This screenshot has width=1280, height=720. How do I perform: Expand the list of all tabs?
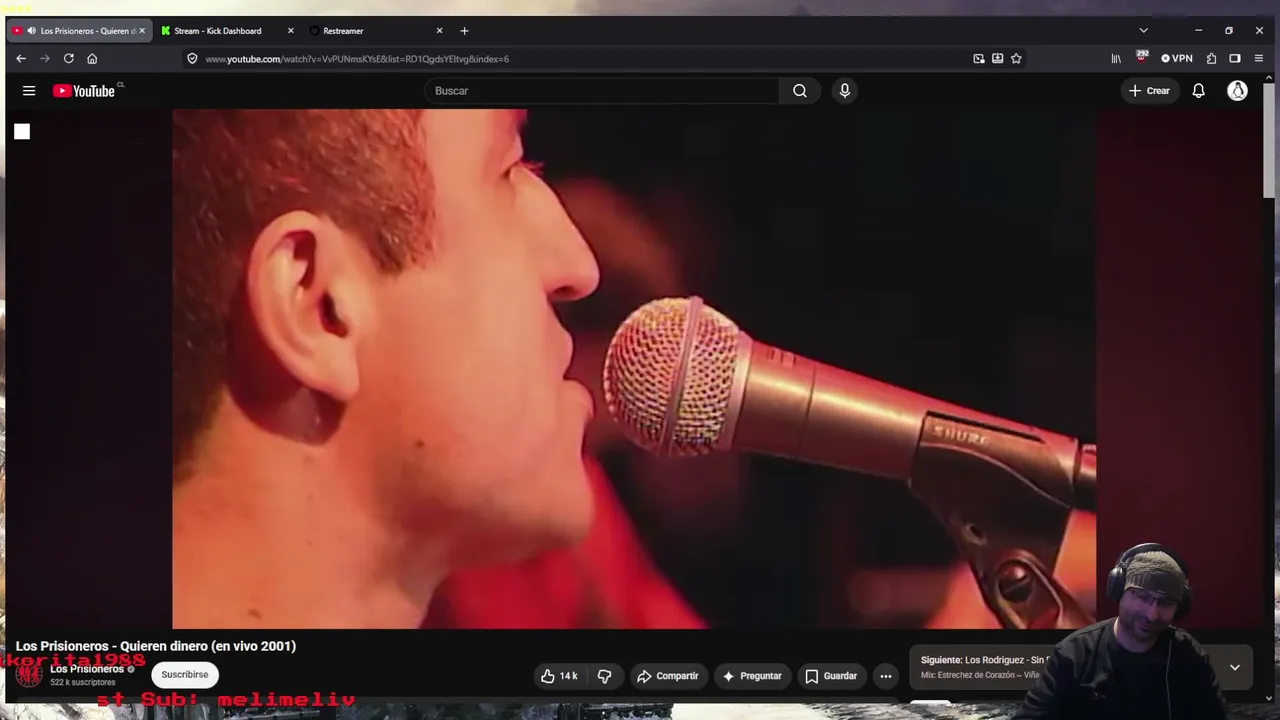1144,31
